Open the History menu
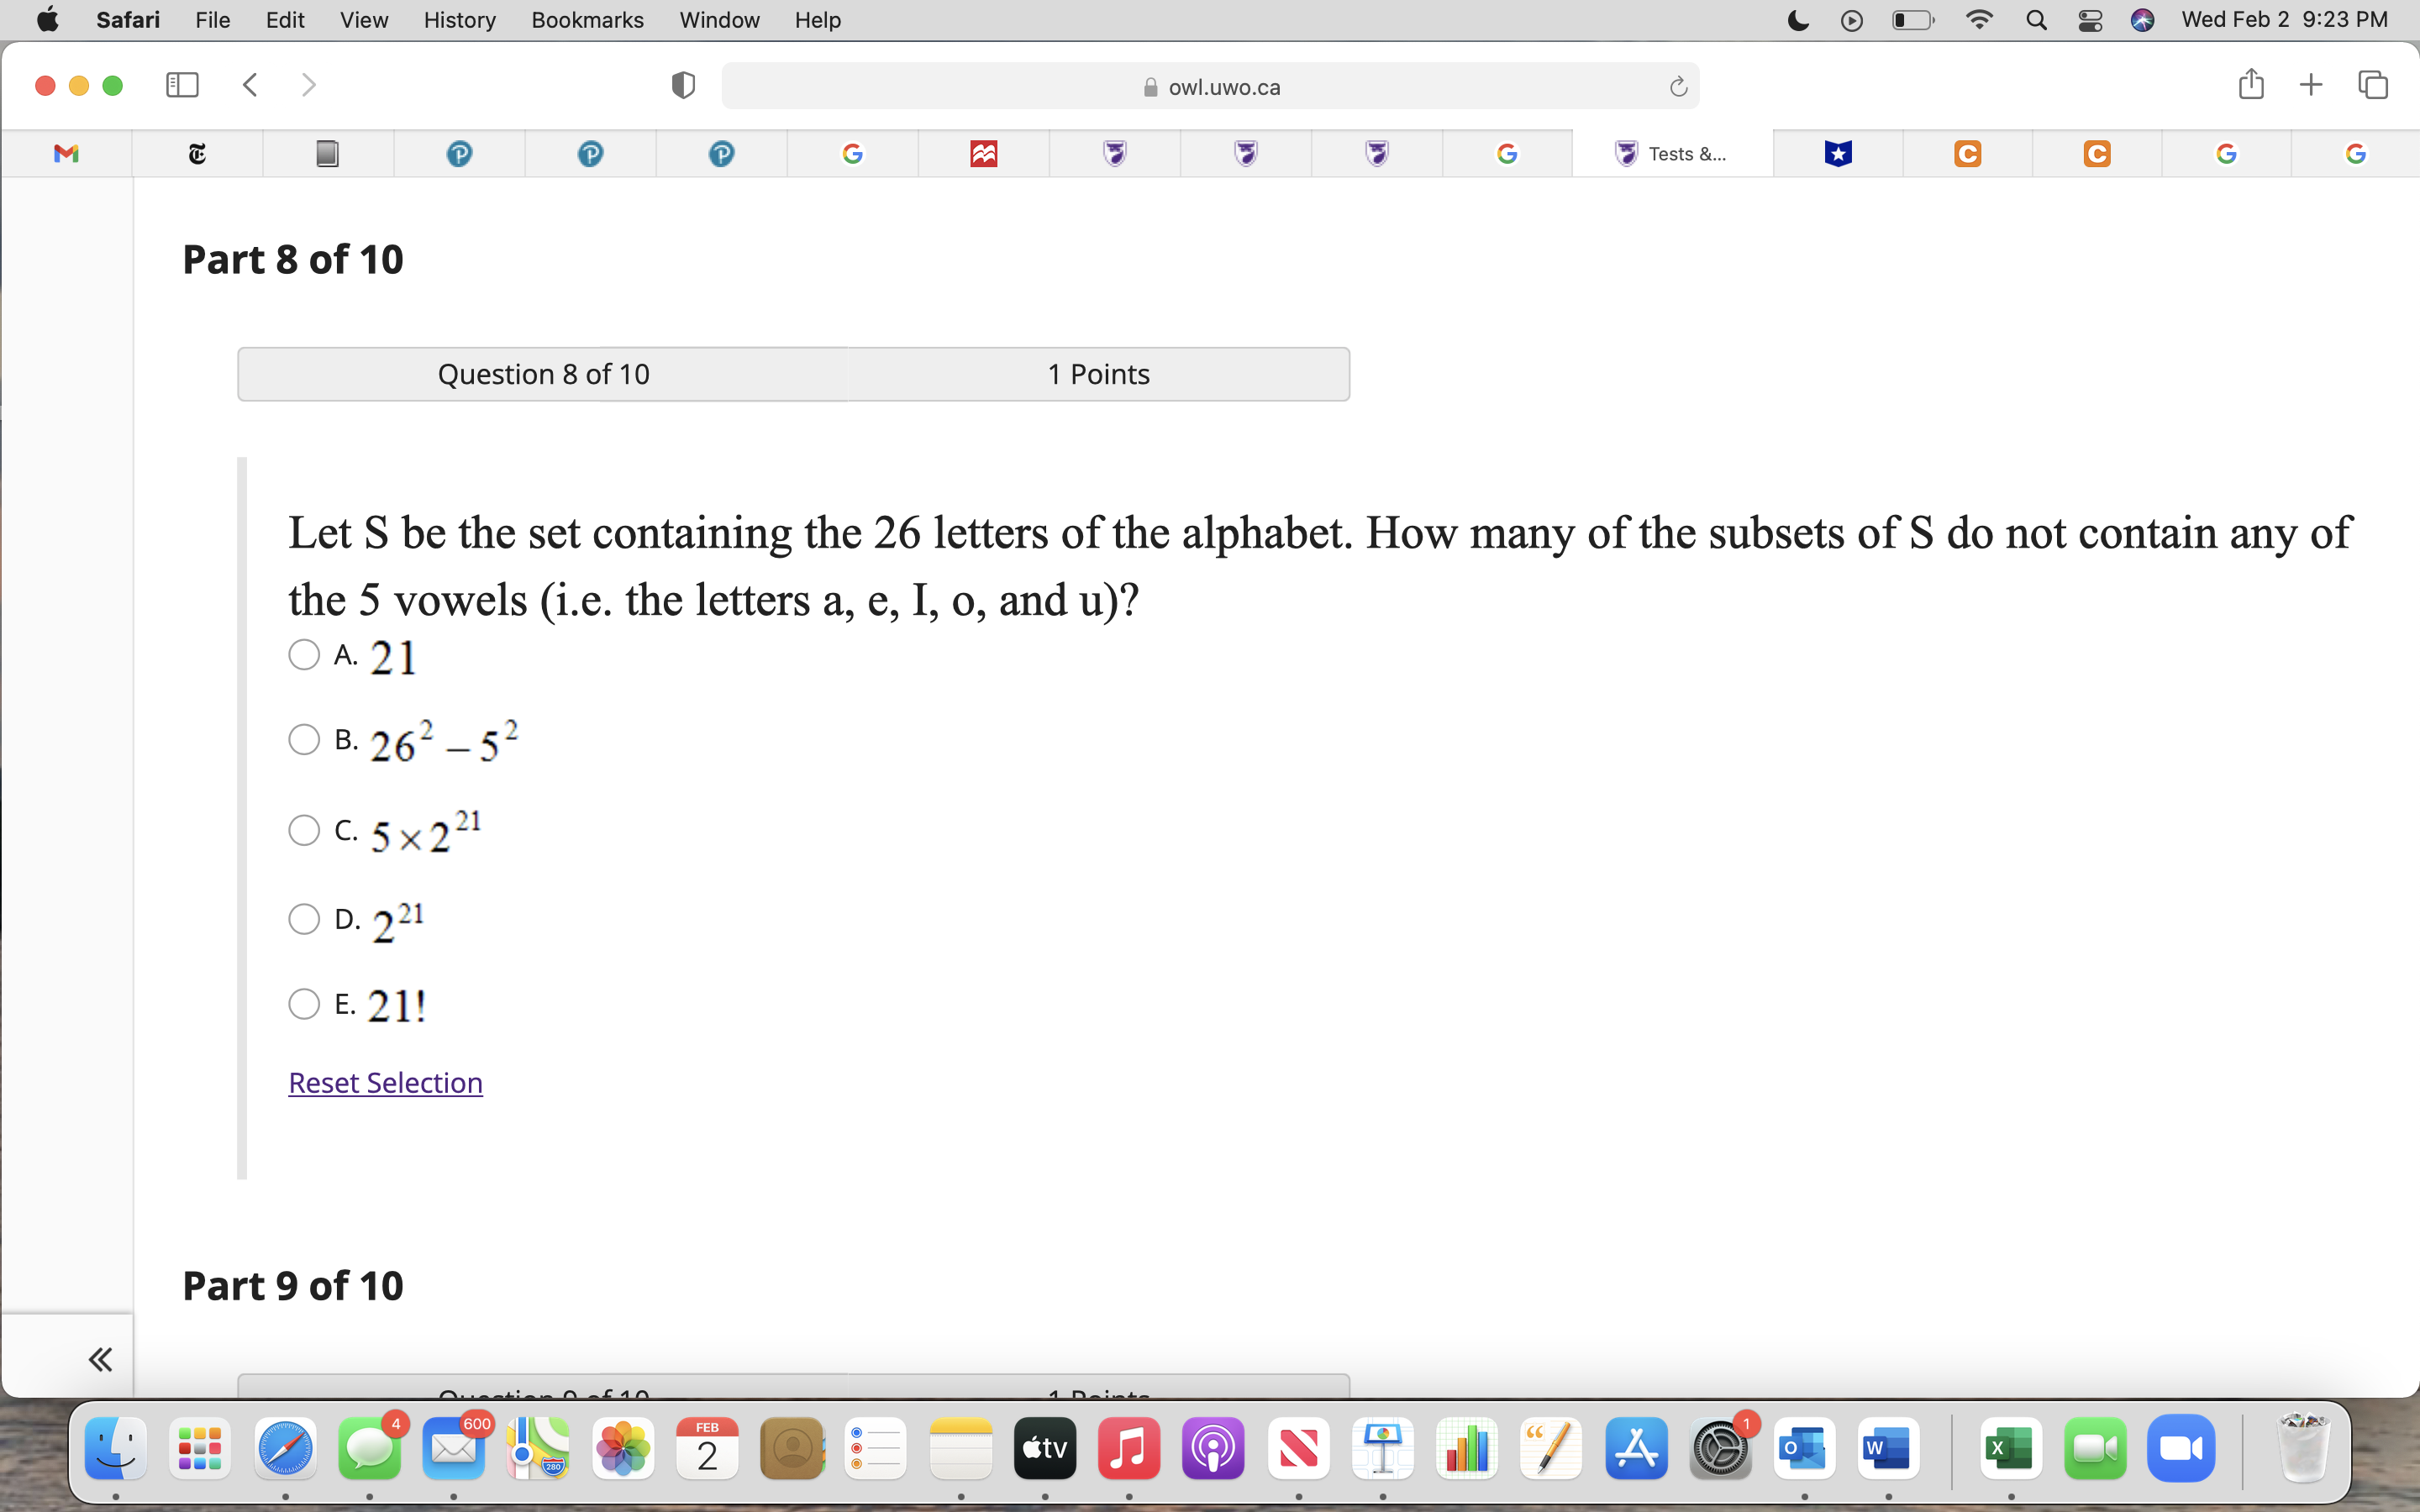This screenshot has height=1512, width=2420. pyautogui.click(x=458, y=20)
